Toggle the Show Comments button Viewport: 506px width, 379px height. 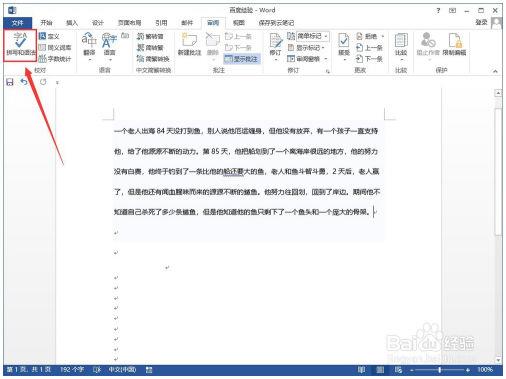(x=242, y=59)
